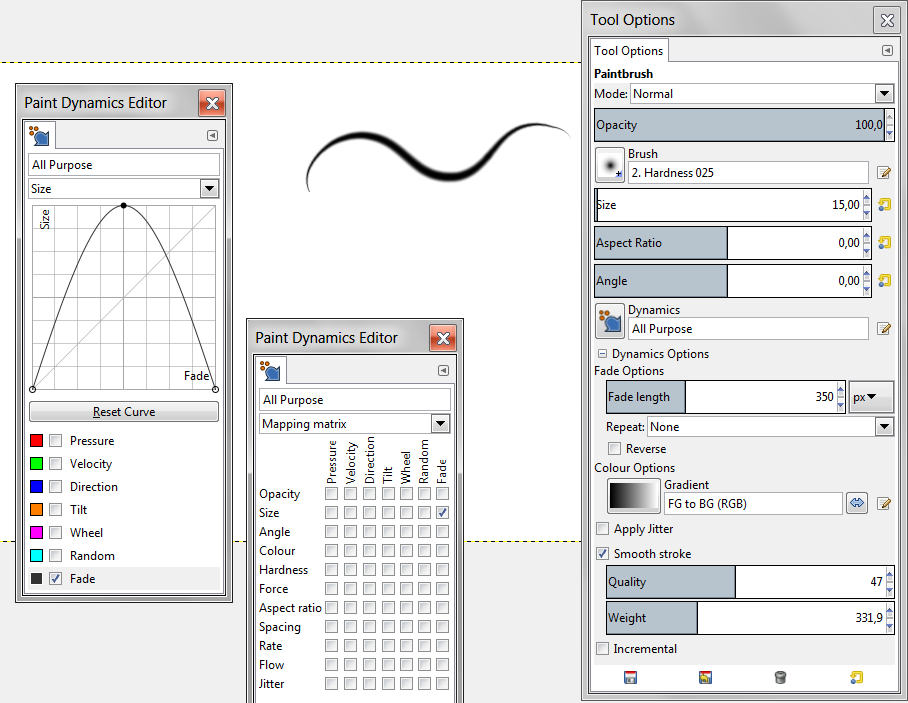
Task: Select the Tool Options tab
Action: (629, 51)
